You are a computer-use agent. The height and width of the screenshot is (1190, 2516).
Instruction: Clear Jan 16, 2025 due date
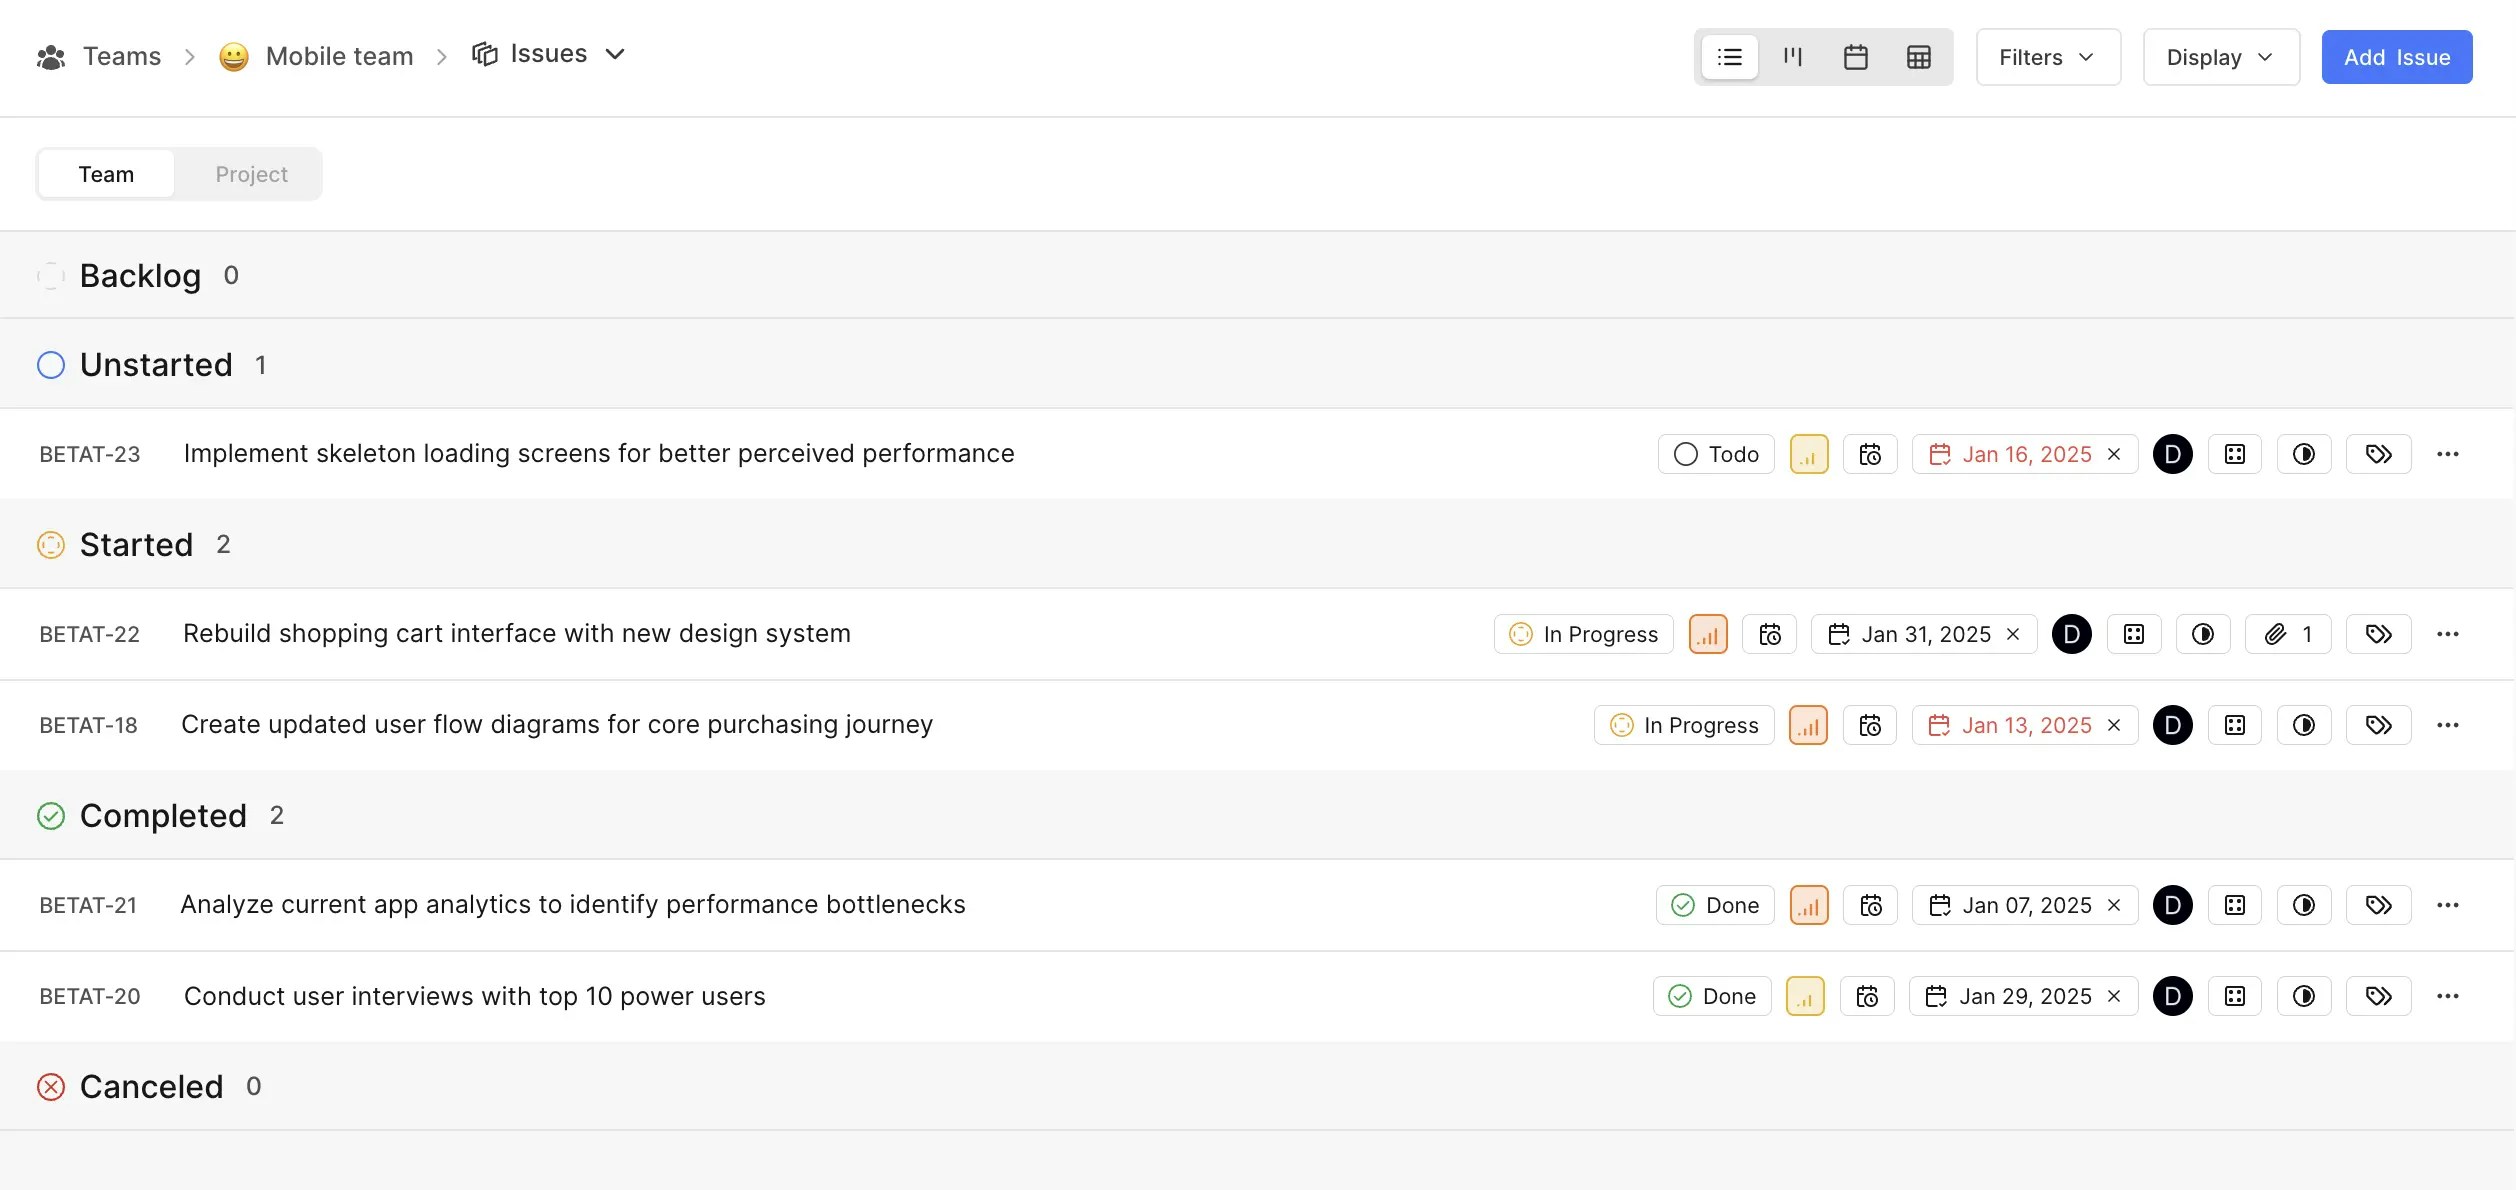pyautogui.click(x=2114, y=454)
